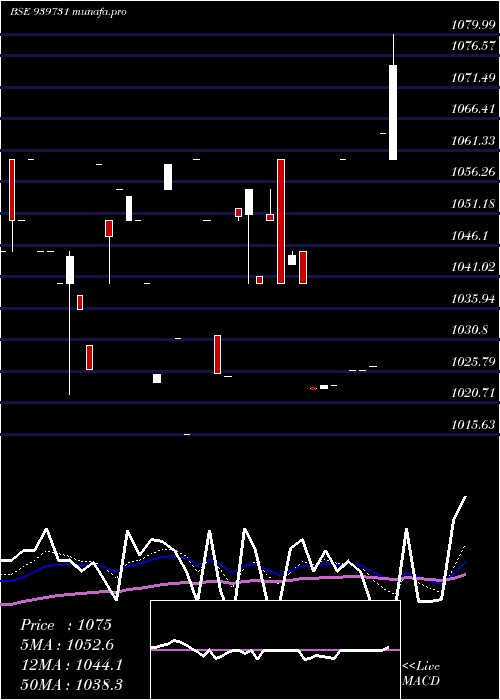Select the 1061.33 price level text
Screen dimensions: 500x700
[x=473, y=141]
